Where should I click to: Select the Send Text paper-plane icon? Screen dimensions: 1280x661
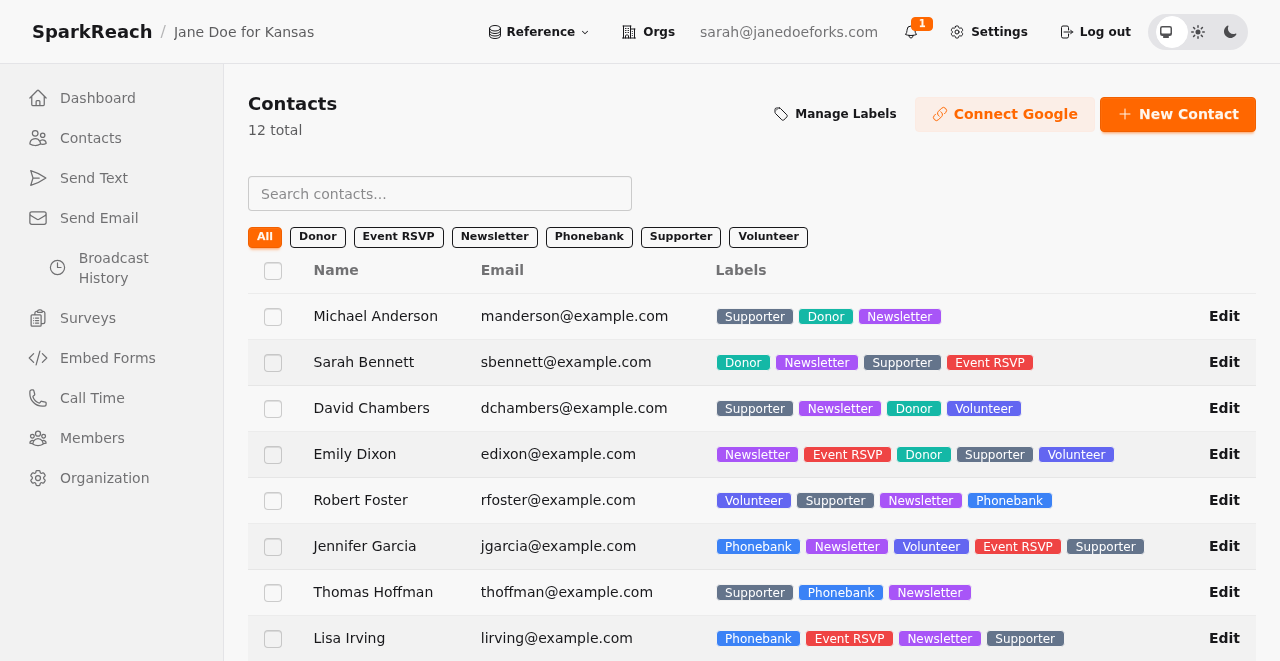[x=38, y=178]
